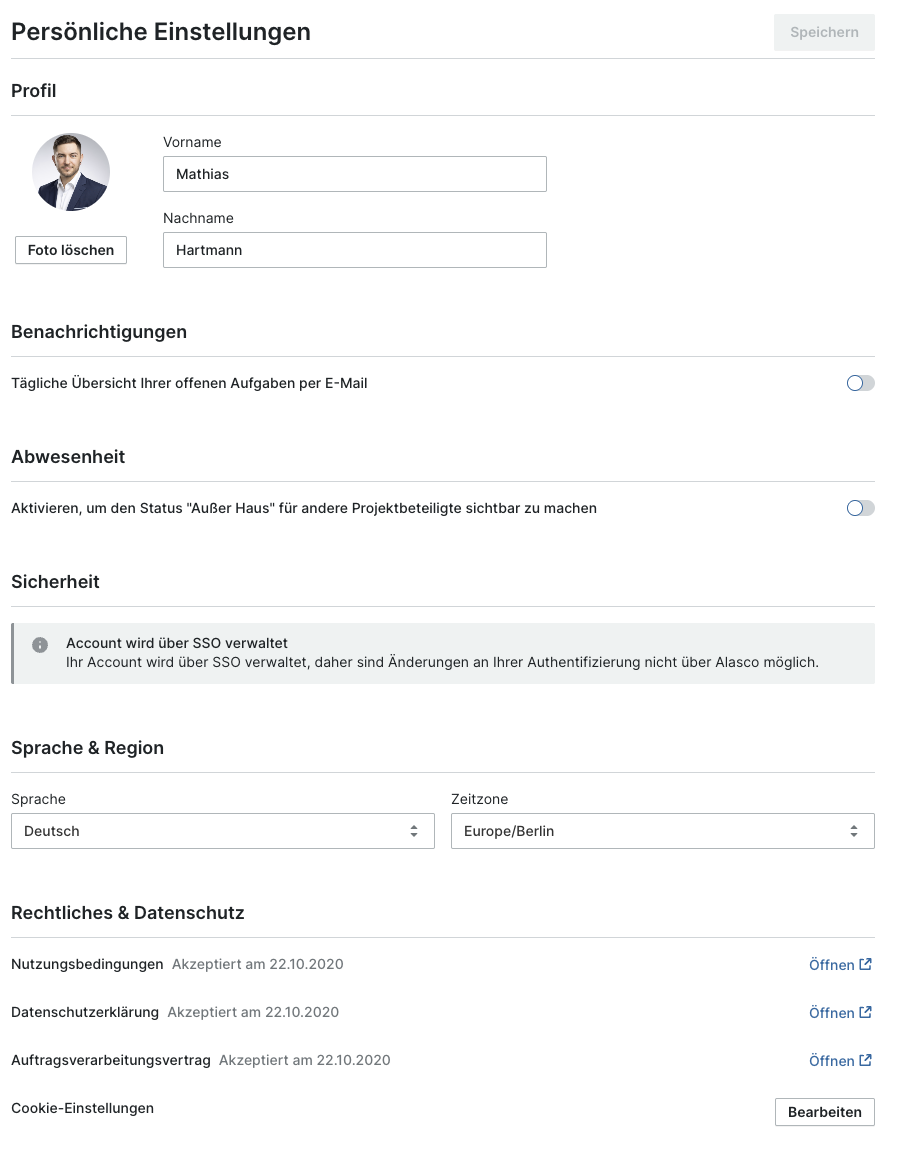914x1159 pixels.
Task: Click the Speichern button
Action: 824,33
